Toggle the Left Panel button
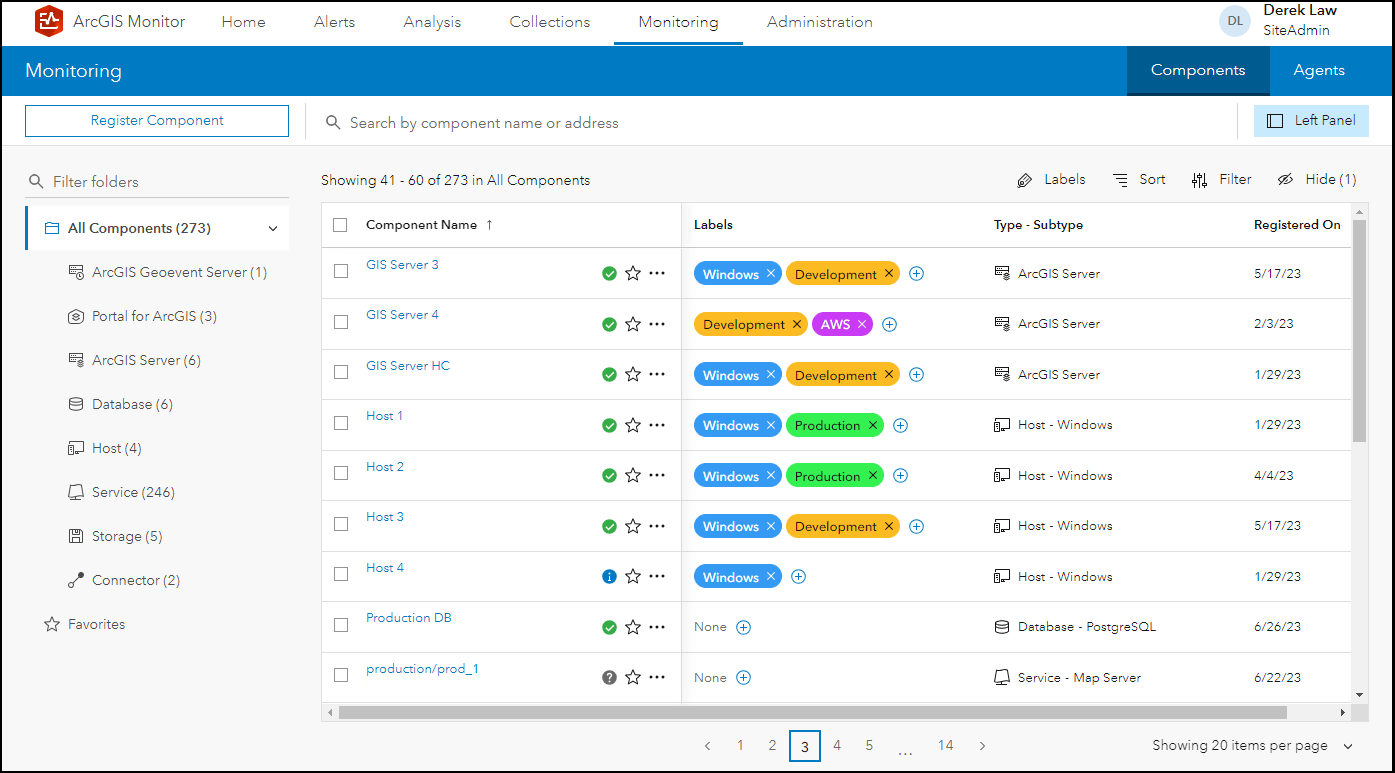The width and height of the screenshot is (1395, 773). pyautogui.click(x=1311, y=121)
